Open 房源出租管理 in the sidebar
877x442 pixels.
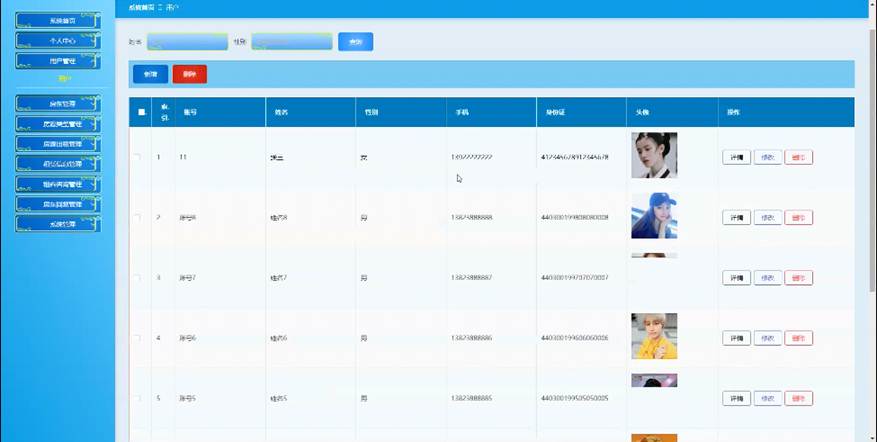pos(58,144)
